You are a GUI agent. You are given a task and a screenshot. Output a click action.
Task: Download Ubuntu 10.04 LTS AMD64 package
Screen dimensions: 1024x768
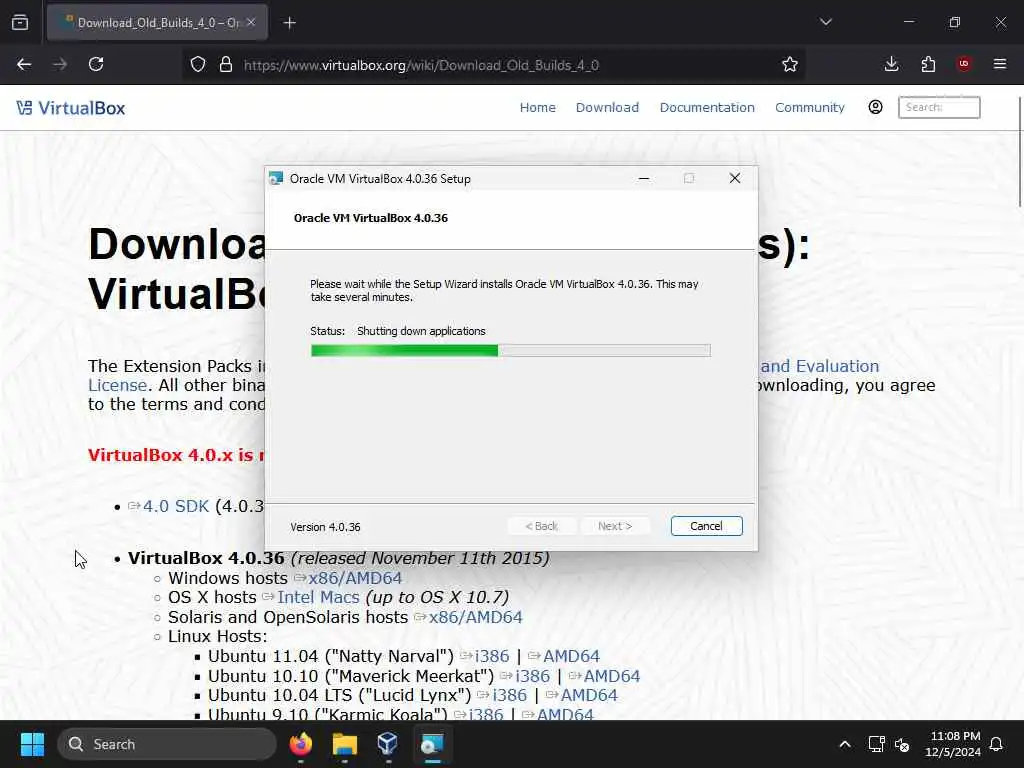(x=589, y=695)
